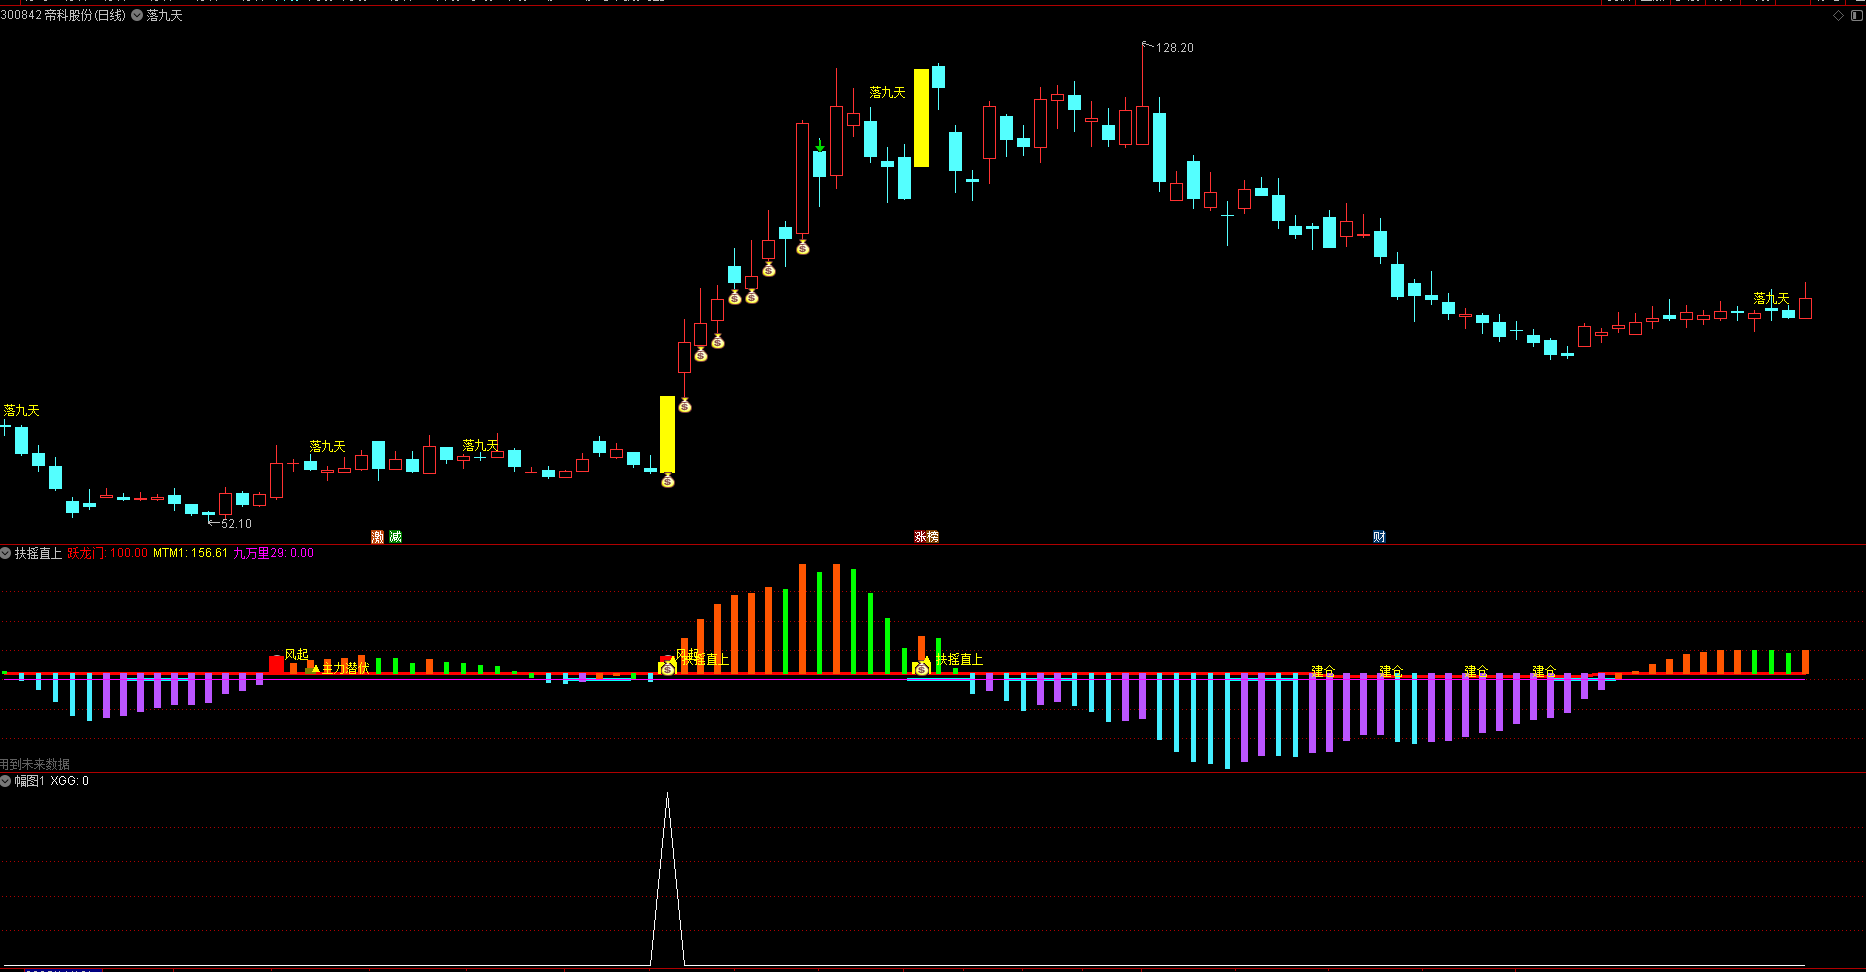
Task: Select the tall yellow candlestick near 落九天
Action: click(x=921, y=117)
